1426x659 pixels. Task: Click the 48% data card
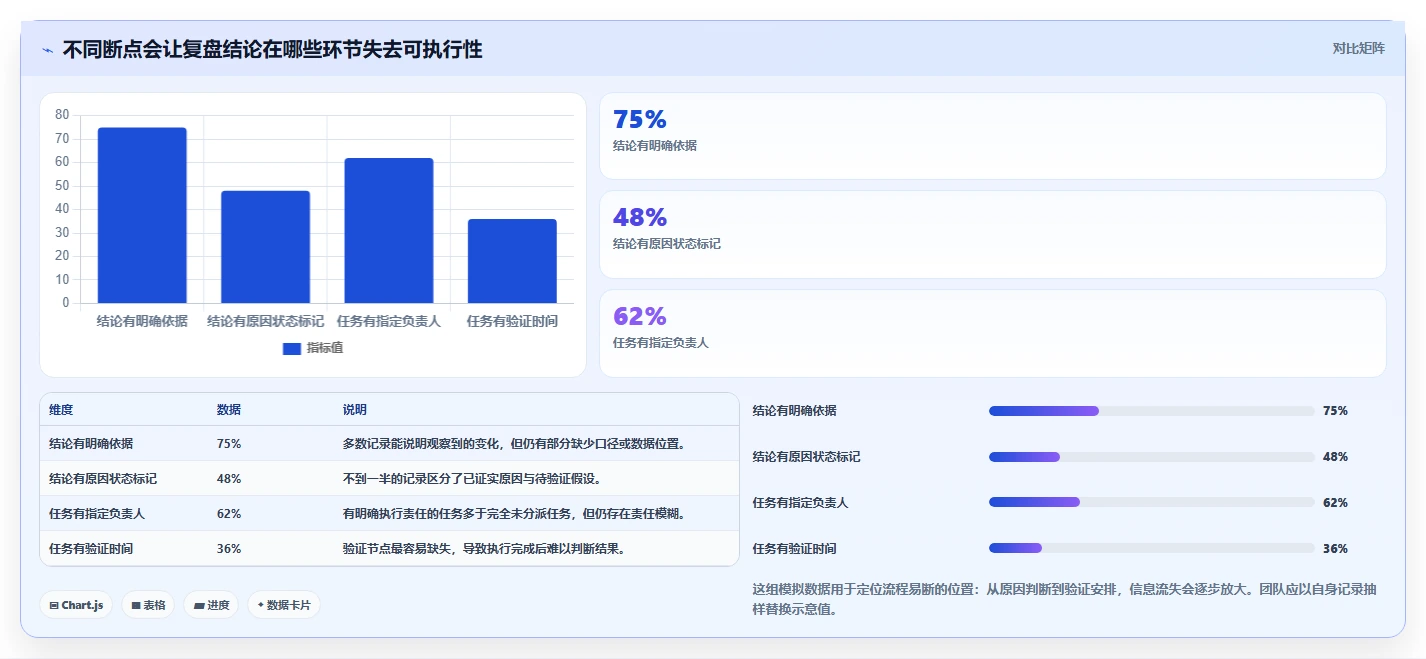992,234
